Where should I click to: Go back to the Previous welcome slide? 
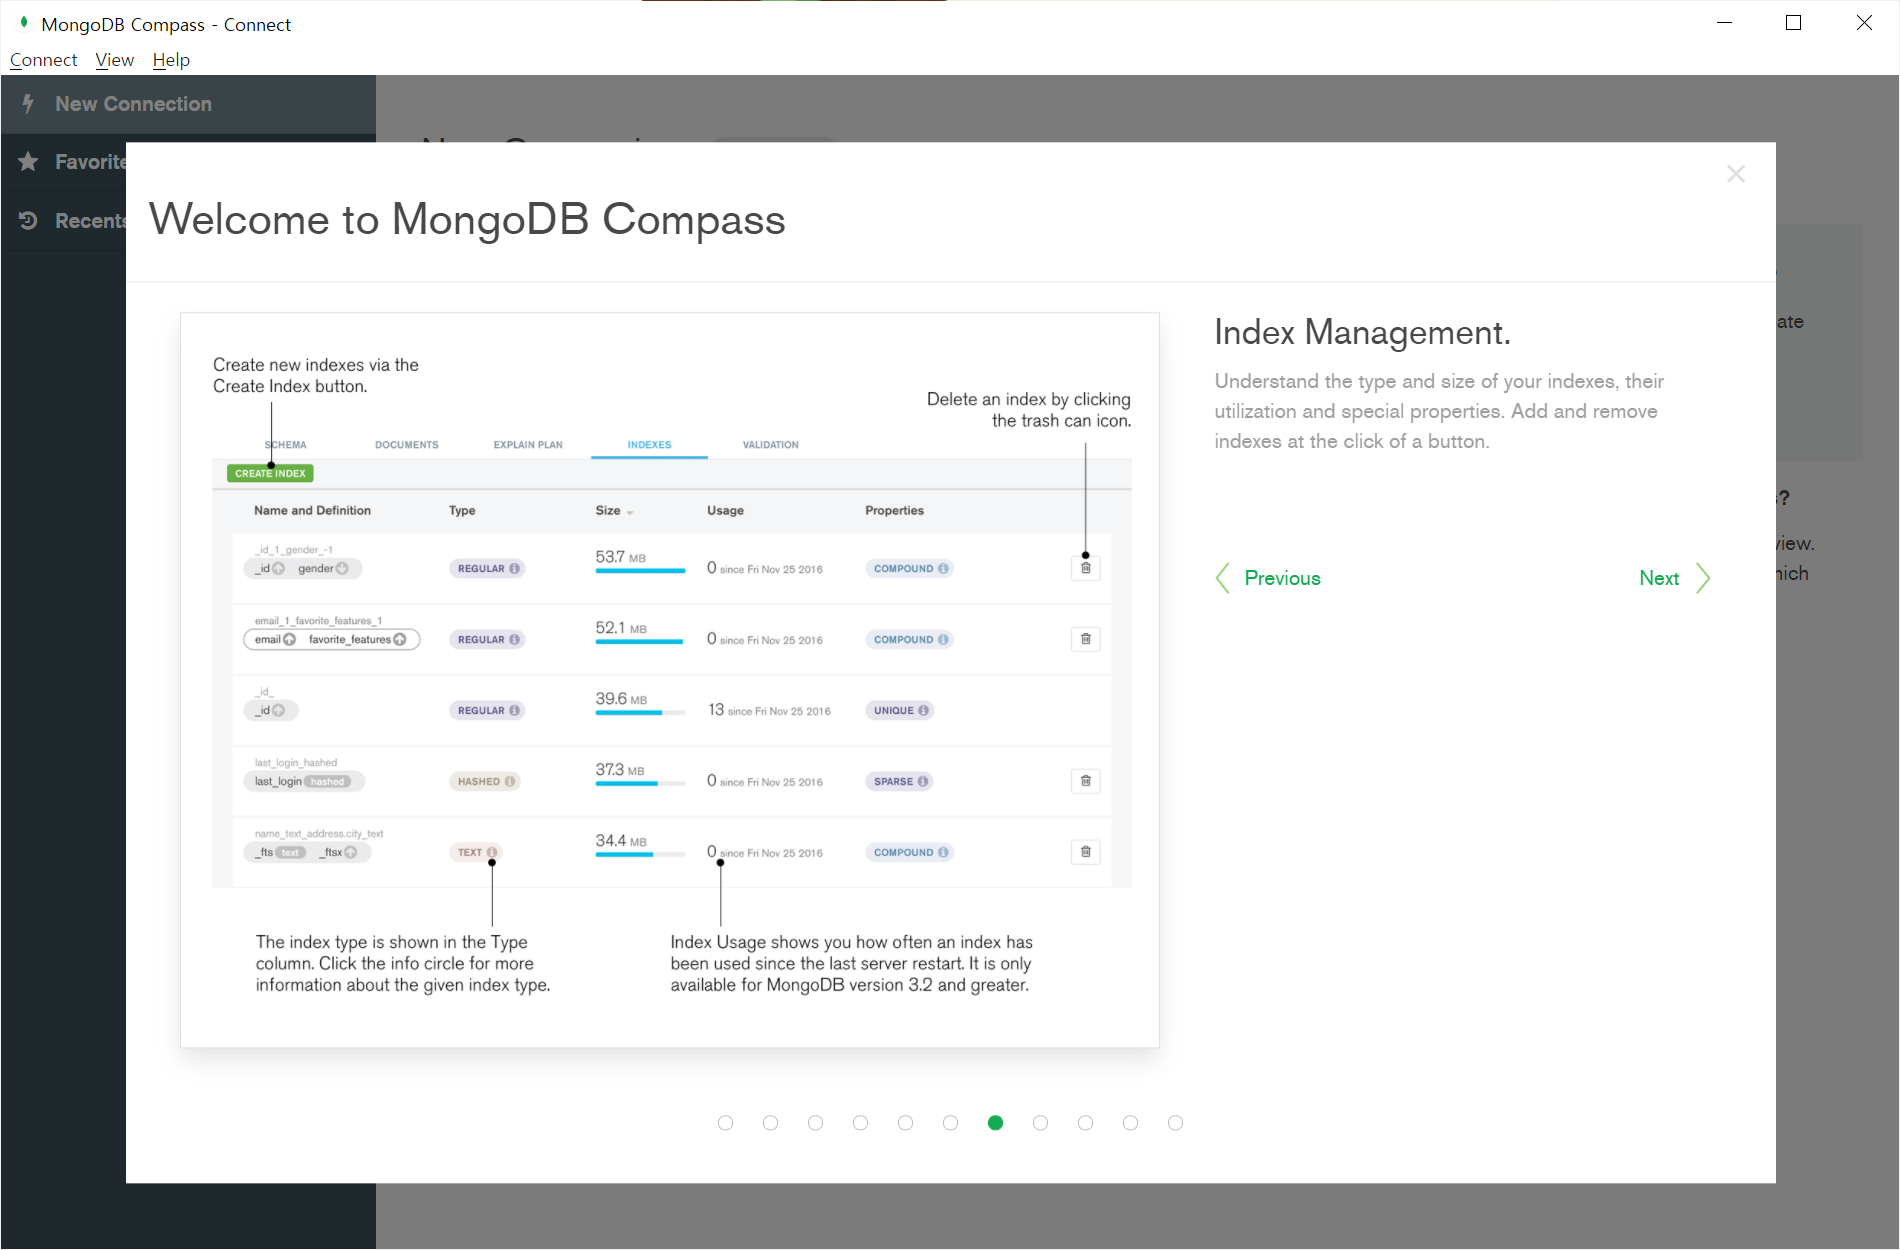click(x=1282, y=578)
